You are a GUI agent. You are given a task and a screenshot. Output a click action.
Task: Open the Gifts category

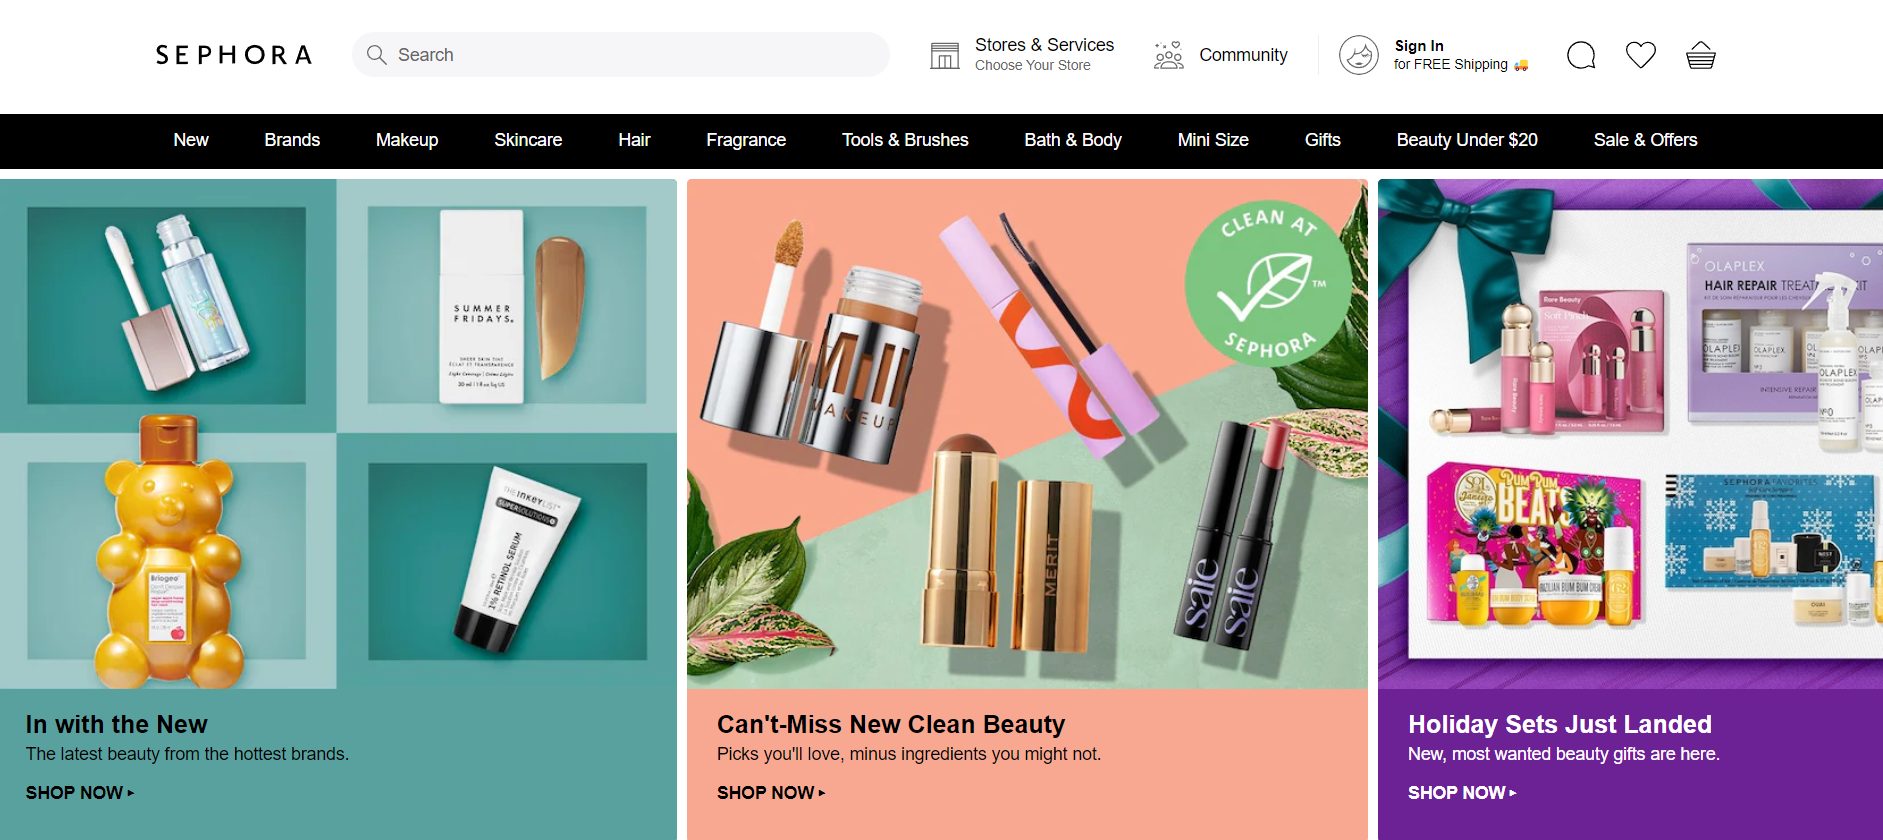pos(1322,140)
